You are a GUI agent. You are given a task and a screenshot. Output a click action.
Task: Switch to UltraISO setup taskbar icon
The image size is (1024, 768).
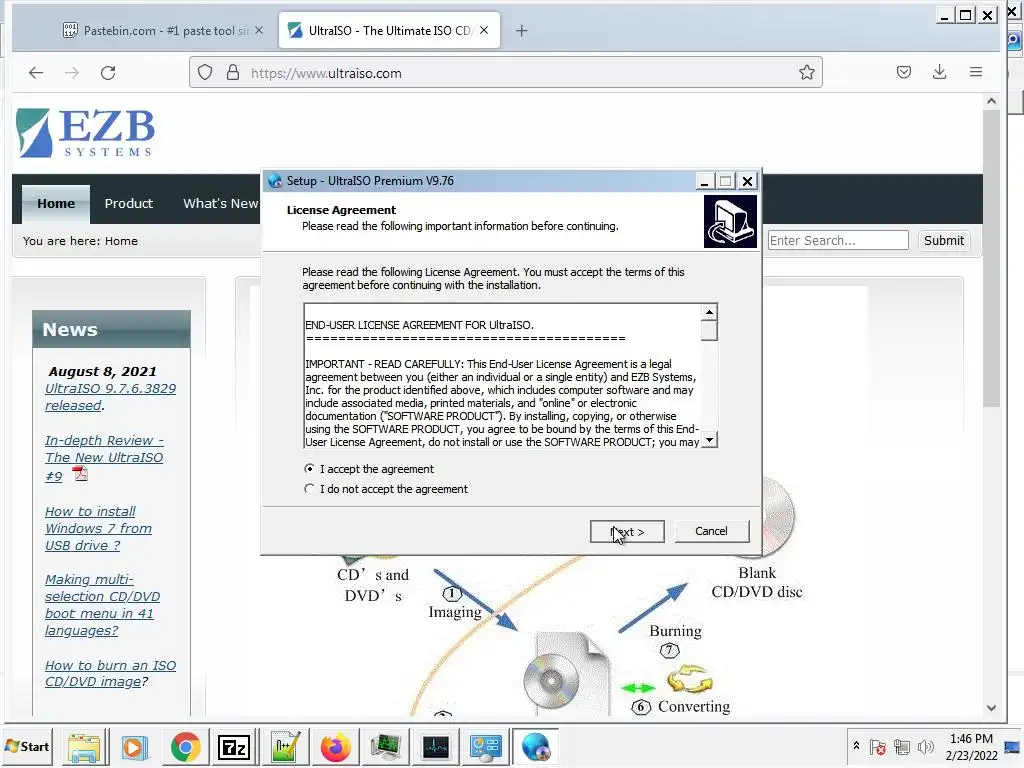536,746
